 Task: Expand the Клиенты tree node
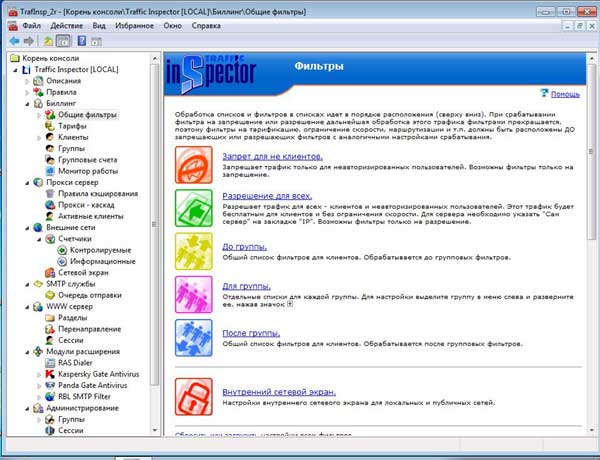tap(39, 137)
